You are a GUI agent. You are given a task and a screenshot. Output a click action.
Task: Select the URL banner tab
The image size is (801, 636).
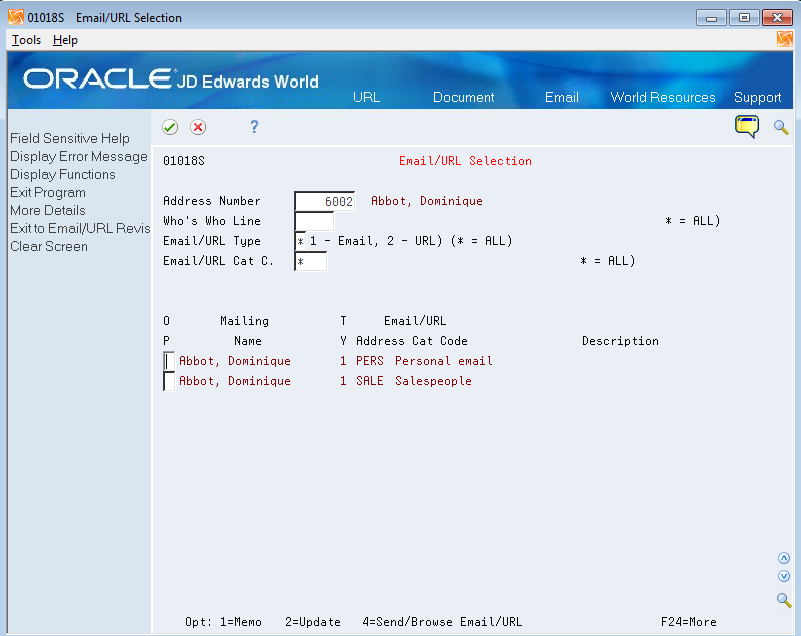click(x=366, y=98)
